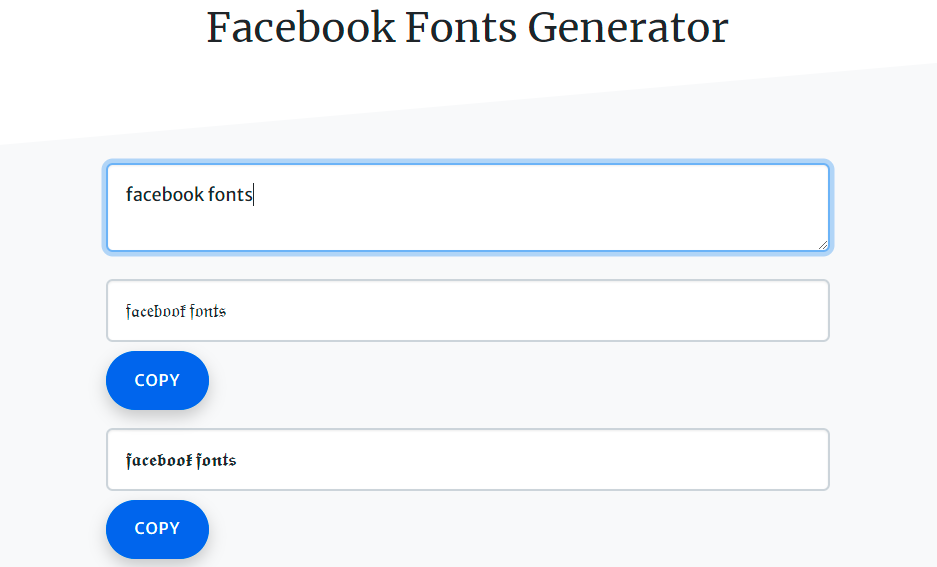Click the bold Fraktur 'facebook fonts' text

click(x=181, y=460)
